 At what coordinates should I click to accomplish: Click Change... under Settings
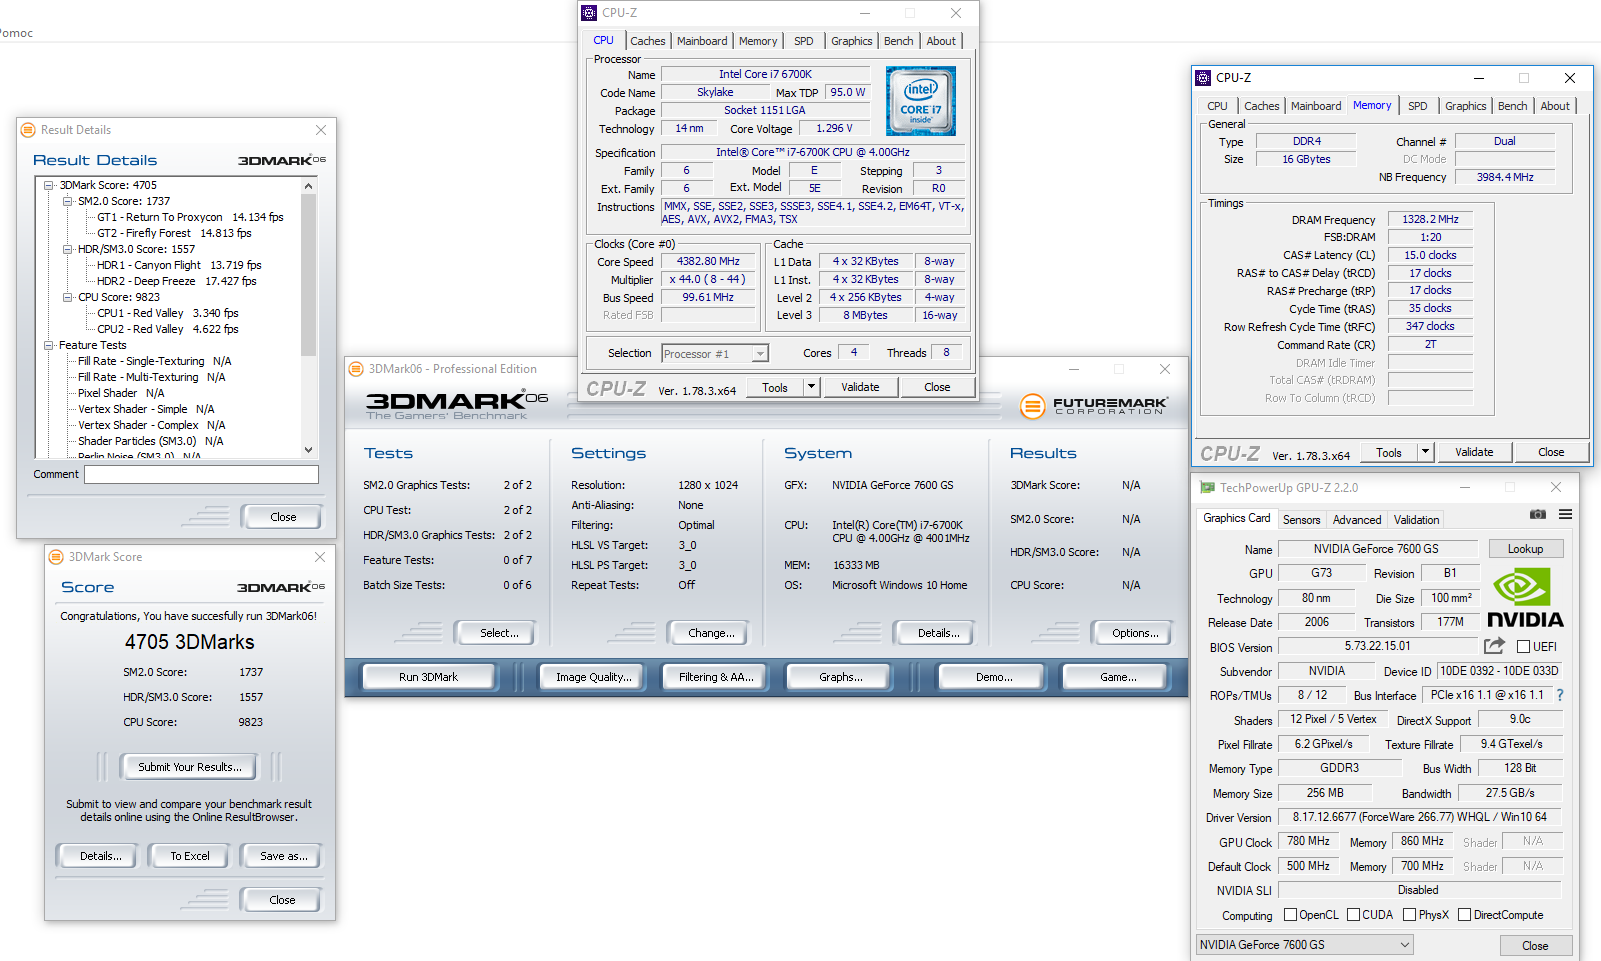(711, 633)
